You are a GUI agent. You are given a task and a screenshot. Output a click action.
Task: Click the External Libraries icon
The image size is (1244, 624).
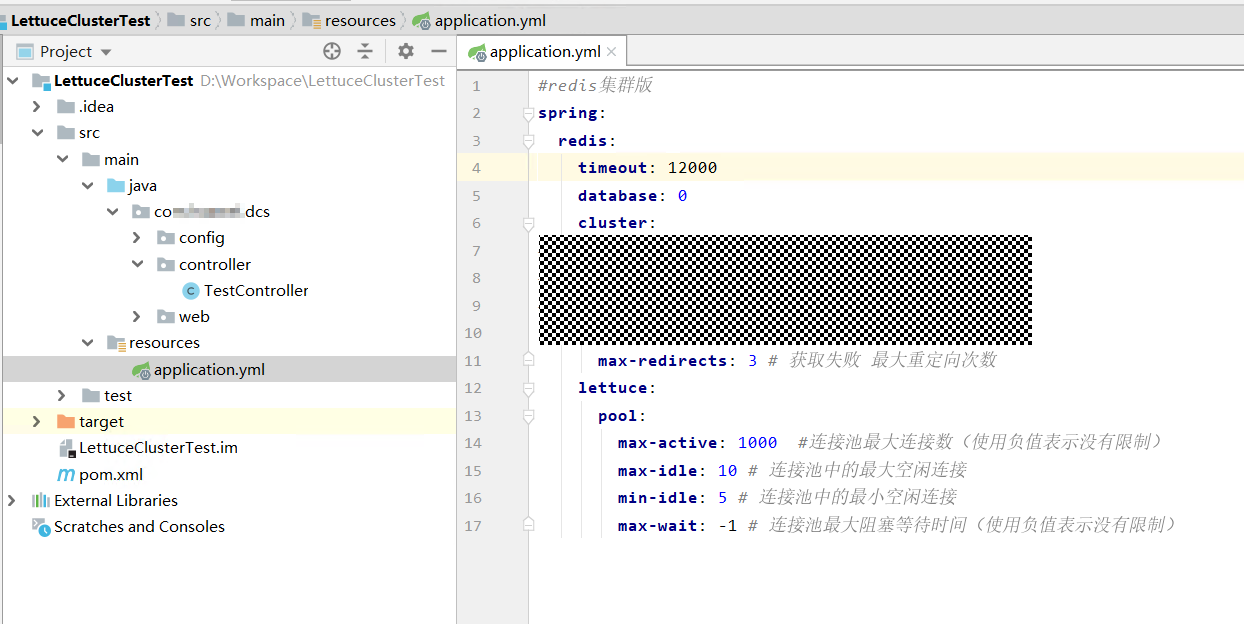click(41, 501)
